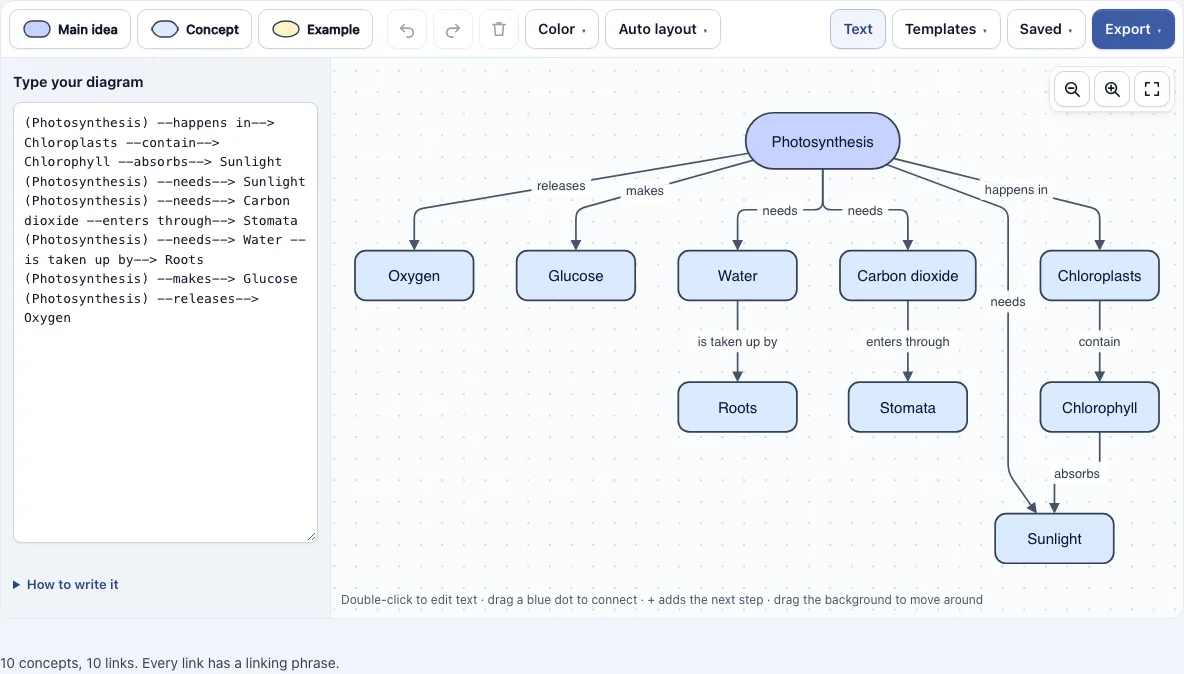Open the Export dropdown
Screen dimensions: 1184x674
pos(1133,29)
